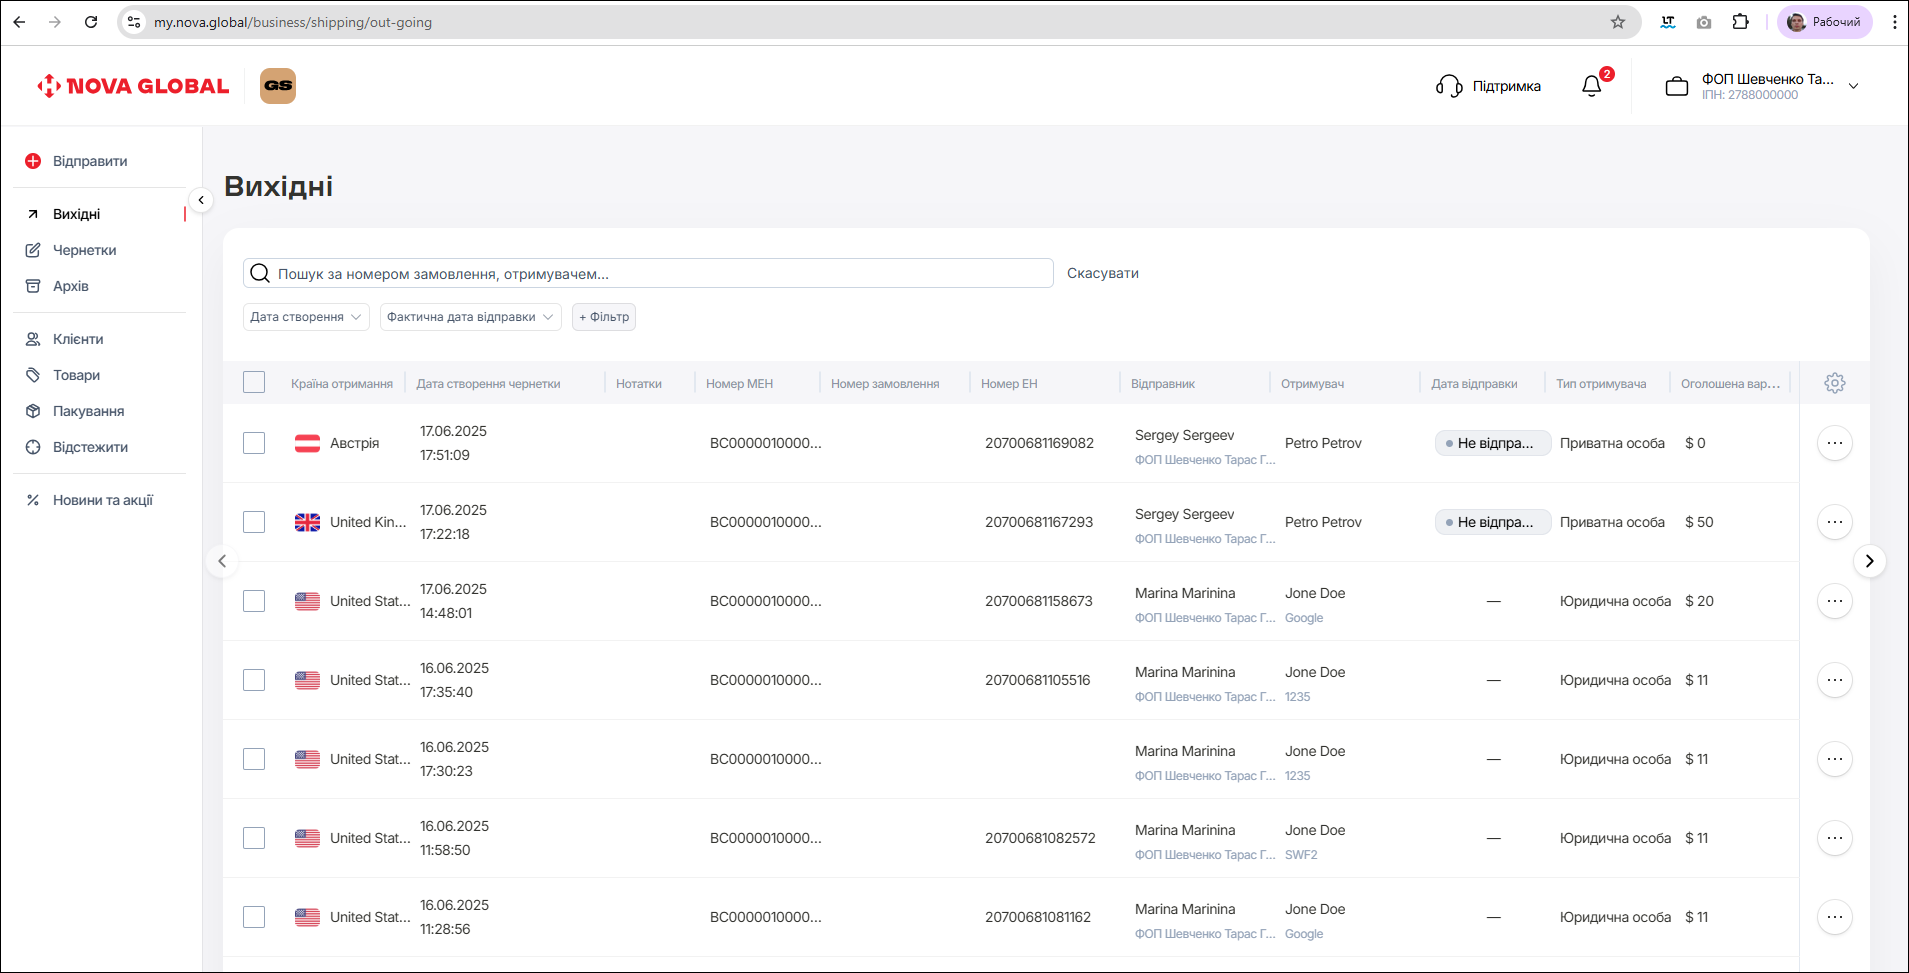Open the GS badge icon
Screen dimensions: 1909x973
278,86
